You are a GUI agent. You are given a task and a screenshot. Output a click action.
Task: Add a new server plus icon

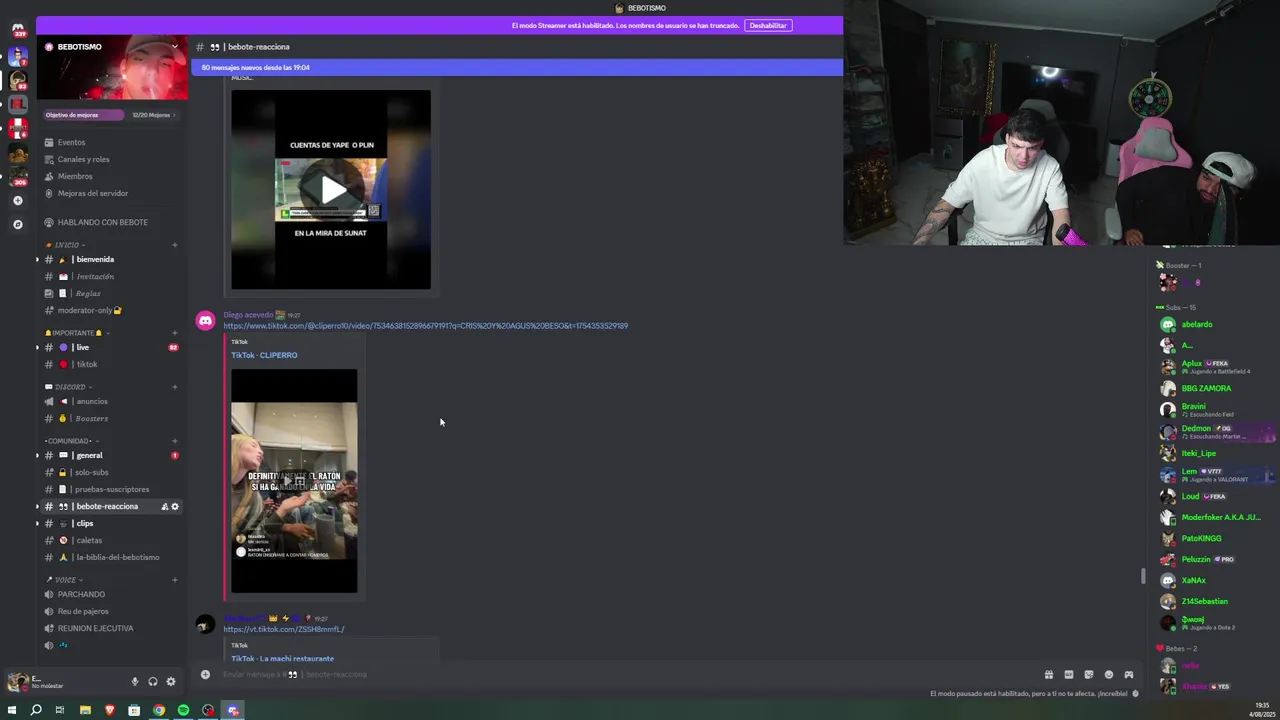pyautogui.click(x=17, y=200)
